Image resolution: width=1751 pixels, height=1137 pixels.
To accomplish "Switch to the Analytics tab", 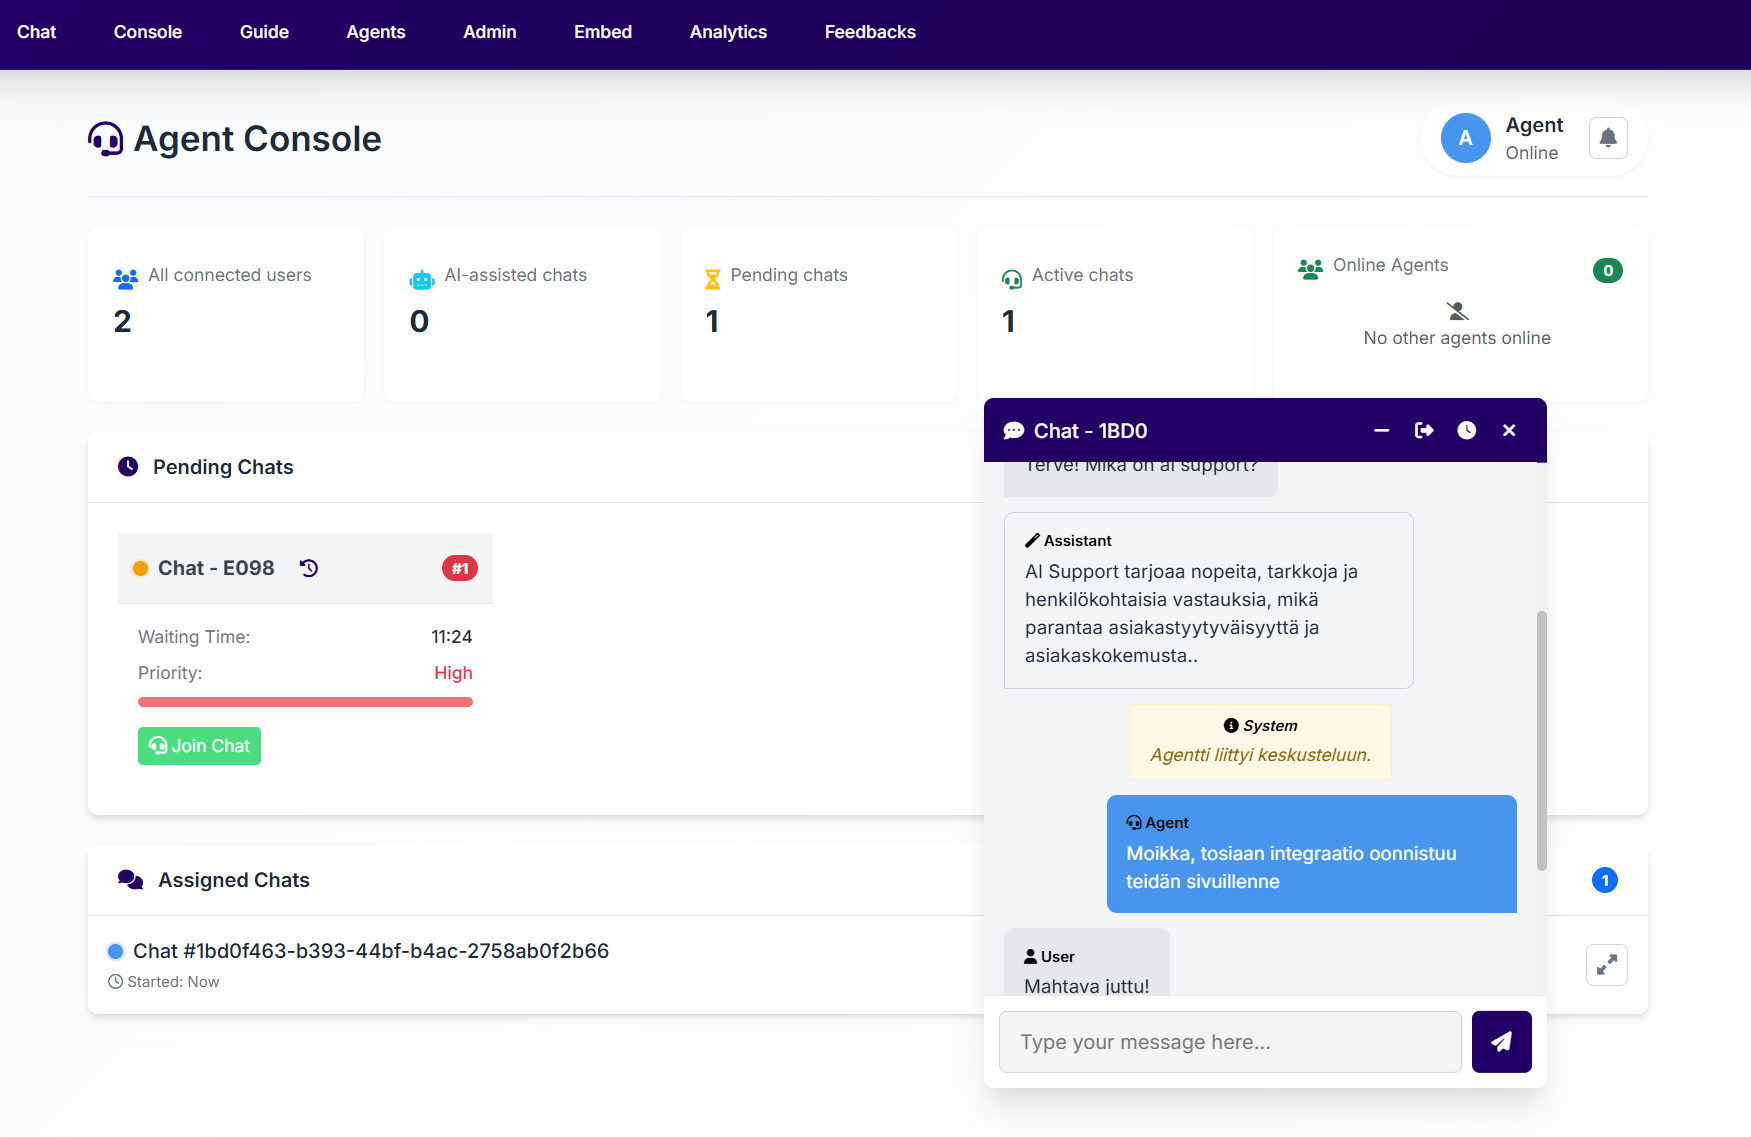I will [x=728, y=32].
